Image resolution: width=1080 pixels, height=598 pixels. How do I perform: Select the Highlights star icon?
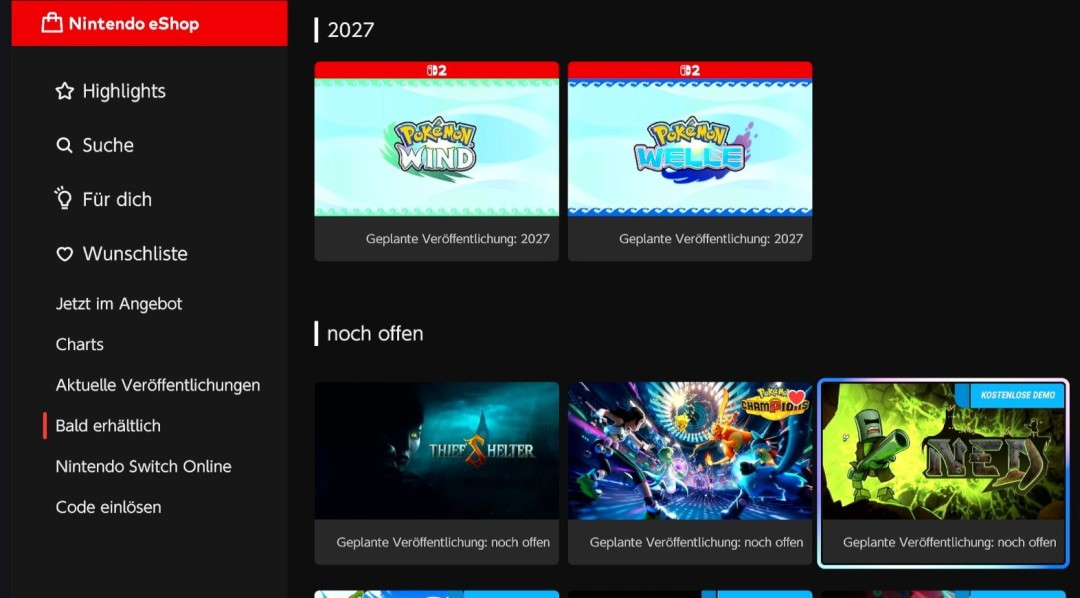[62, 90]
